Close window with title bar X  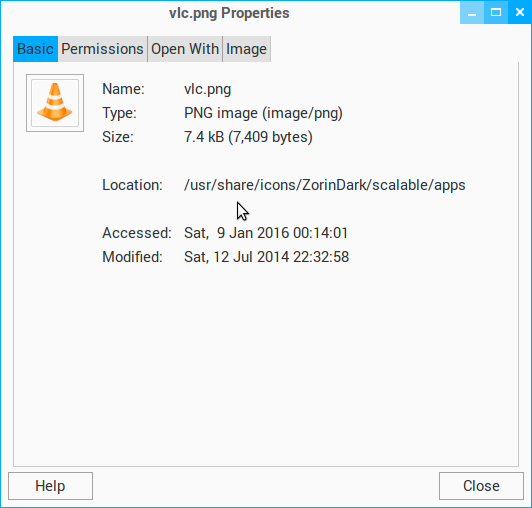coord(519,13)
